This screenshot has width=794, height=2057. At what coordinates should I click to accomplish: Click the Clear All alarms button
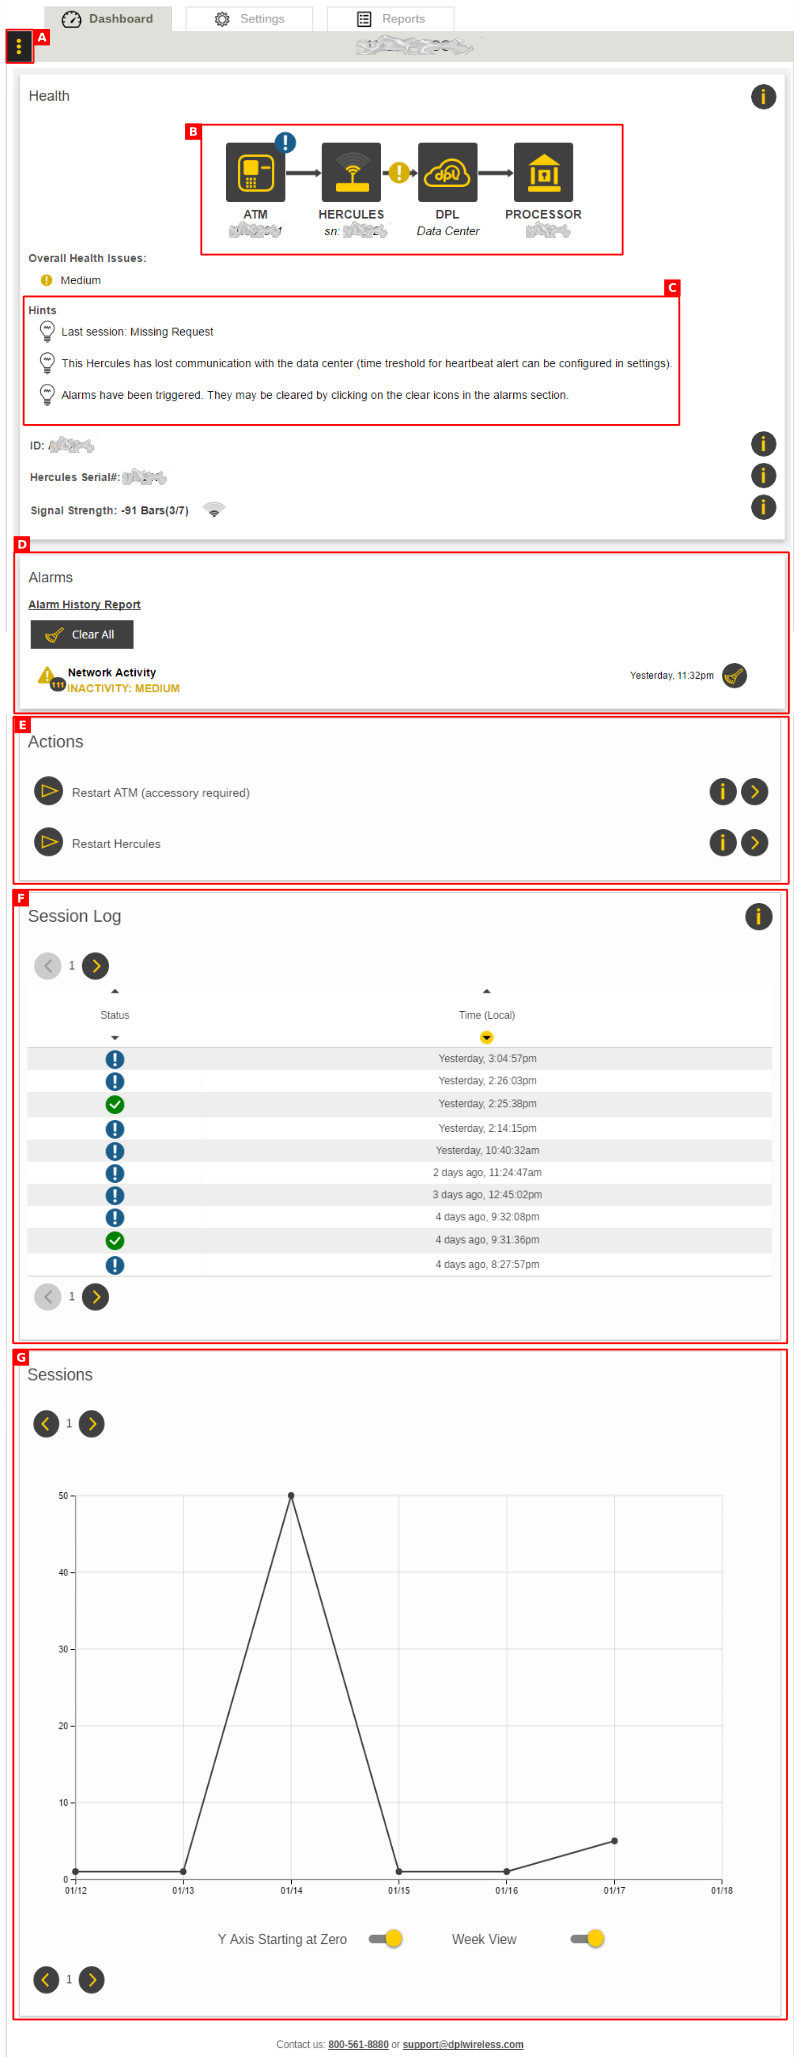pos(82,634)
